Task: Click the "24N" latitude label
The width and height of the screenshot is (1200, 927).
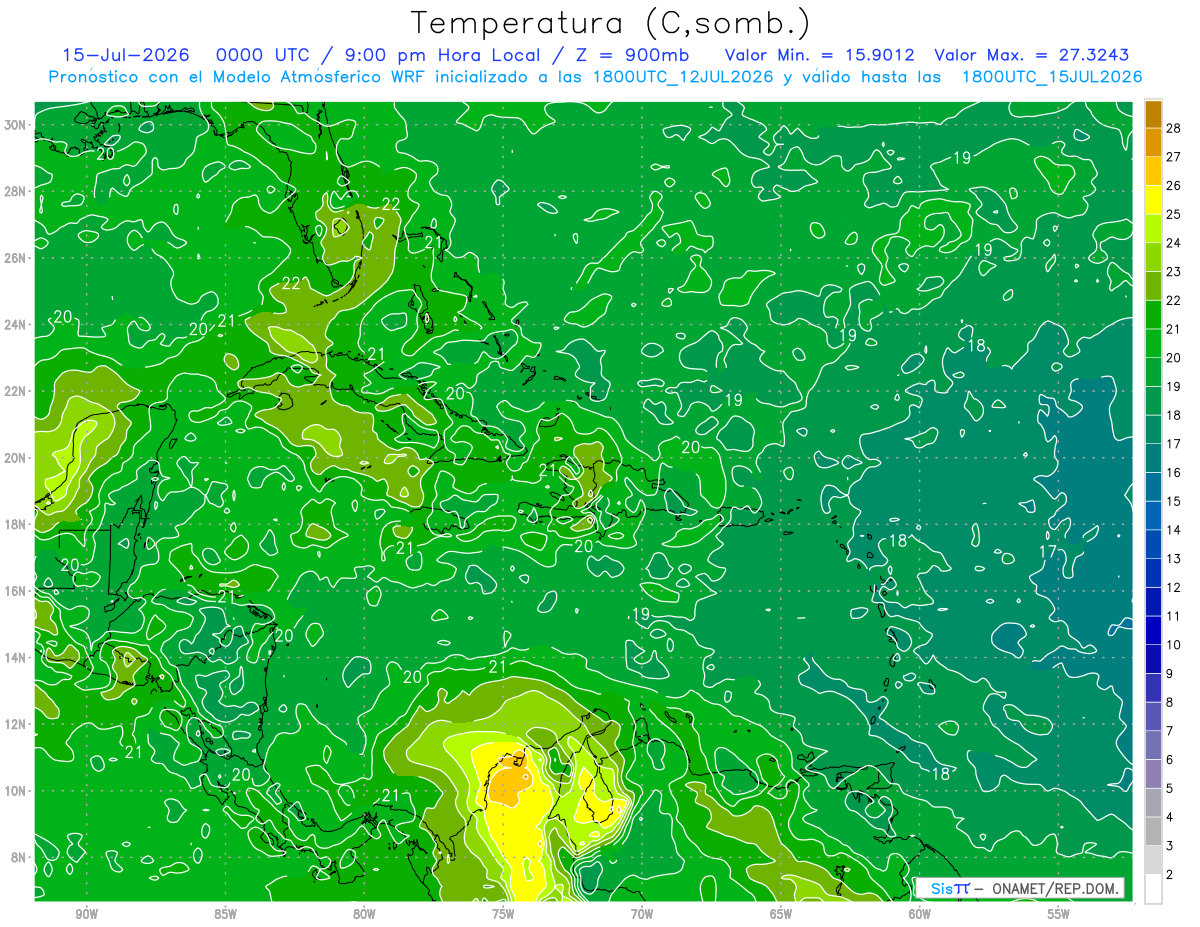Action: (x=17, y=325)
